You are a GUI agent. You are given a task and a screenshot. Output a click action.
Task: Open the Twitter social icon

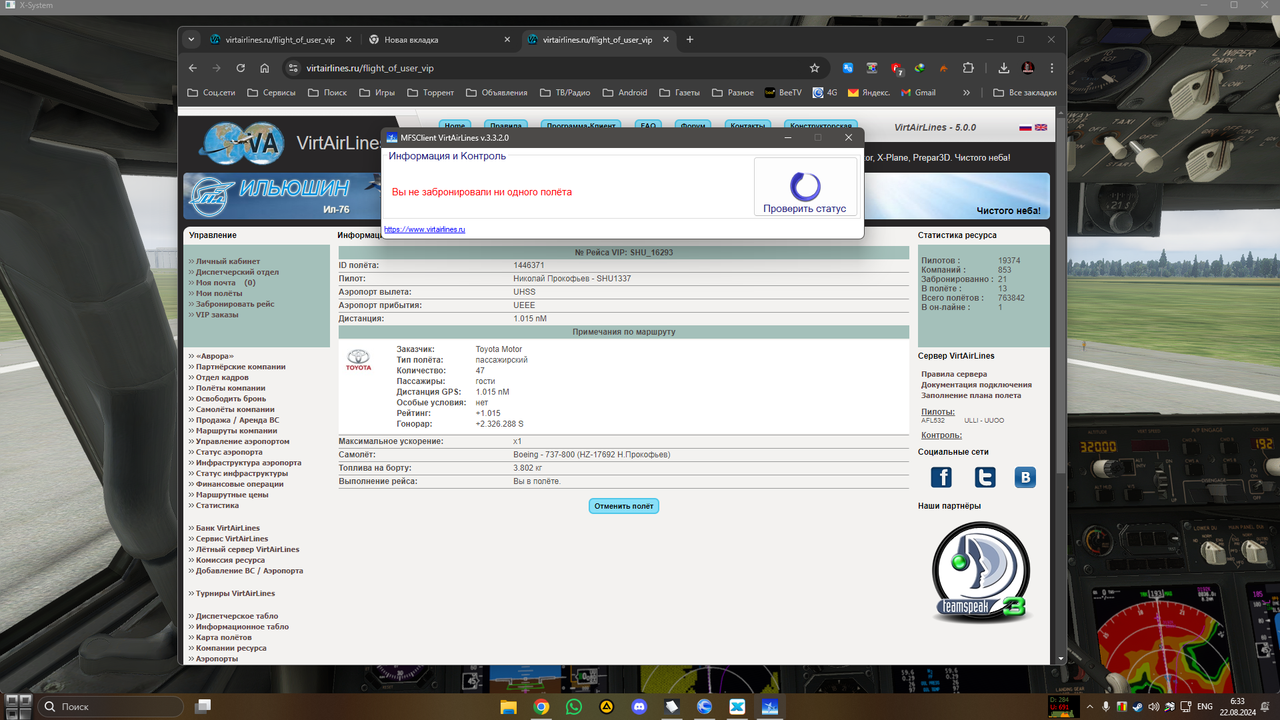(x=985, y=477)
